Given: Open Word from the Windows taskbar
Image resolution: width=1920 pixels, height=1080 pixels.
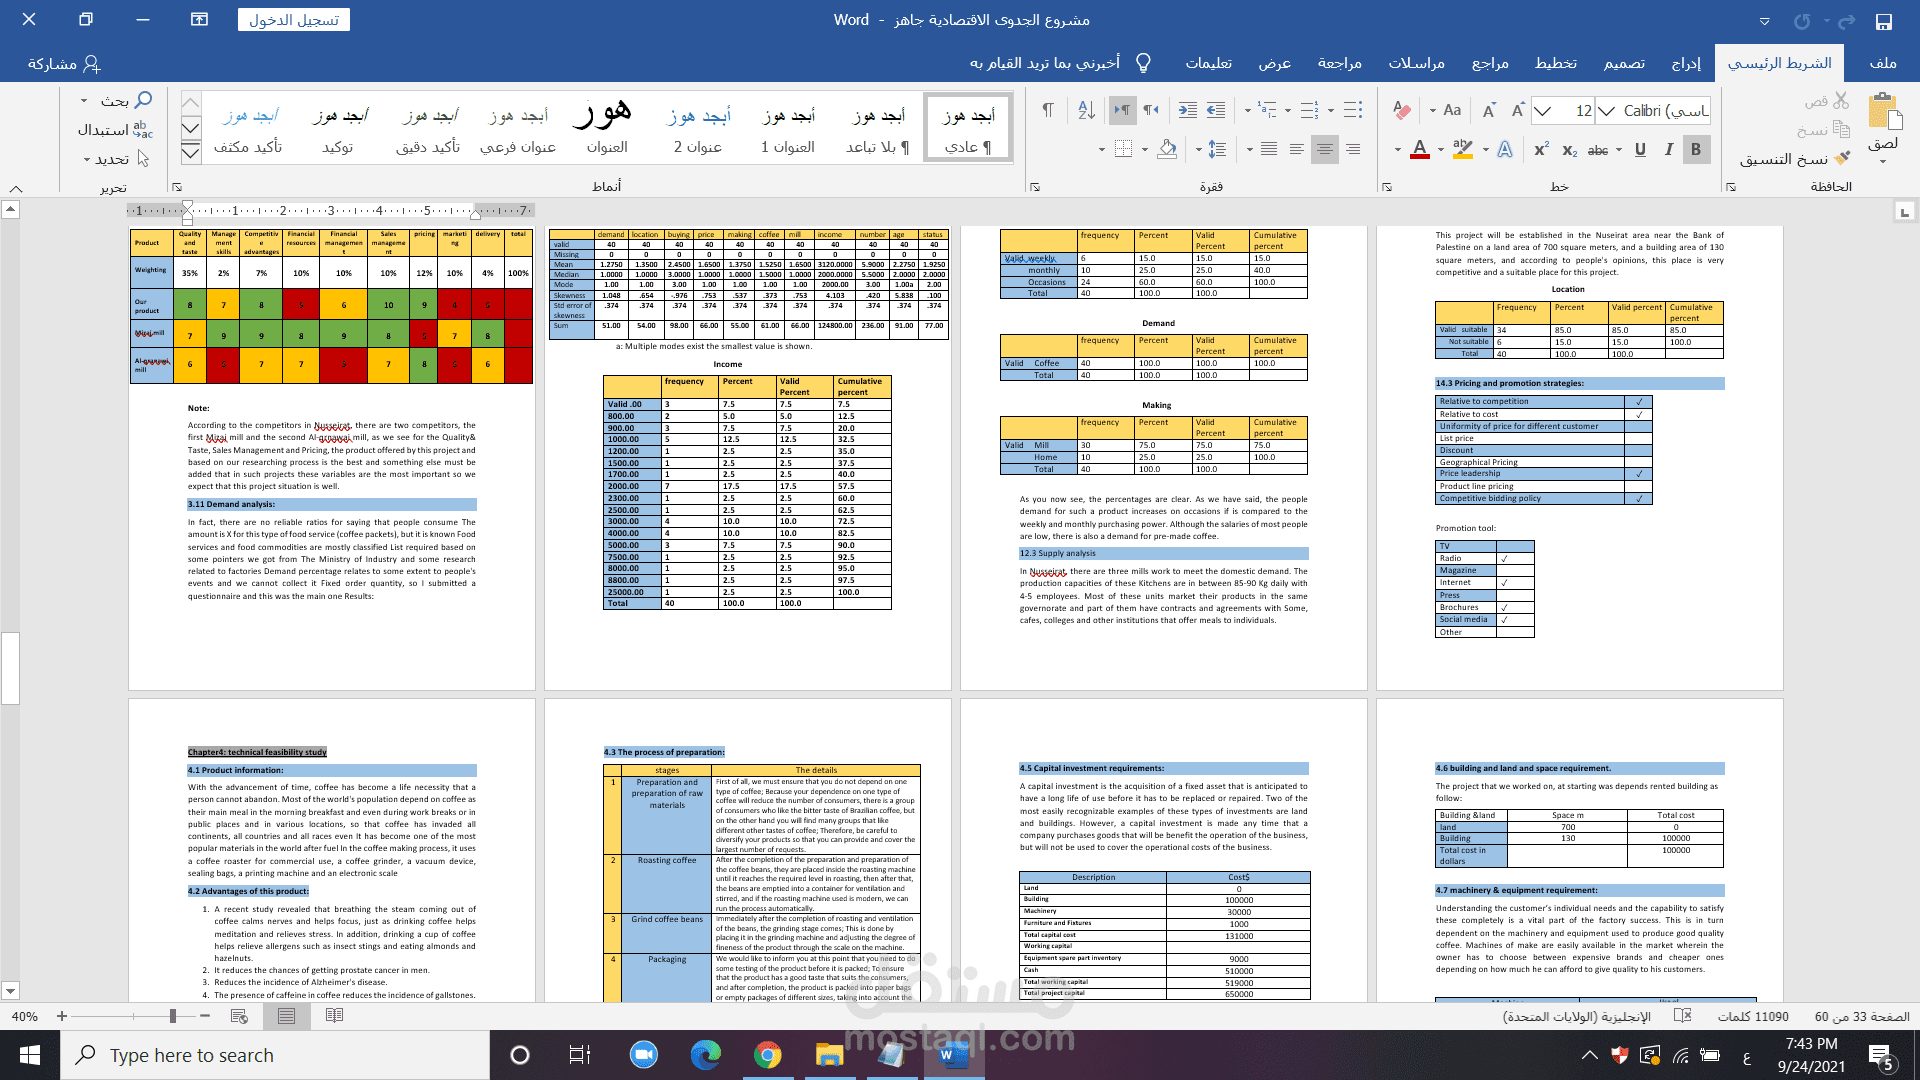Looking at the screenshot, I should (953, 1055).
